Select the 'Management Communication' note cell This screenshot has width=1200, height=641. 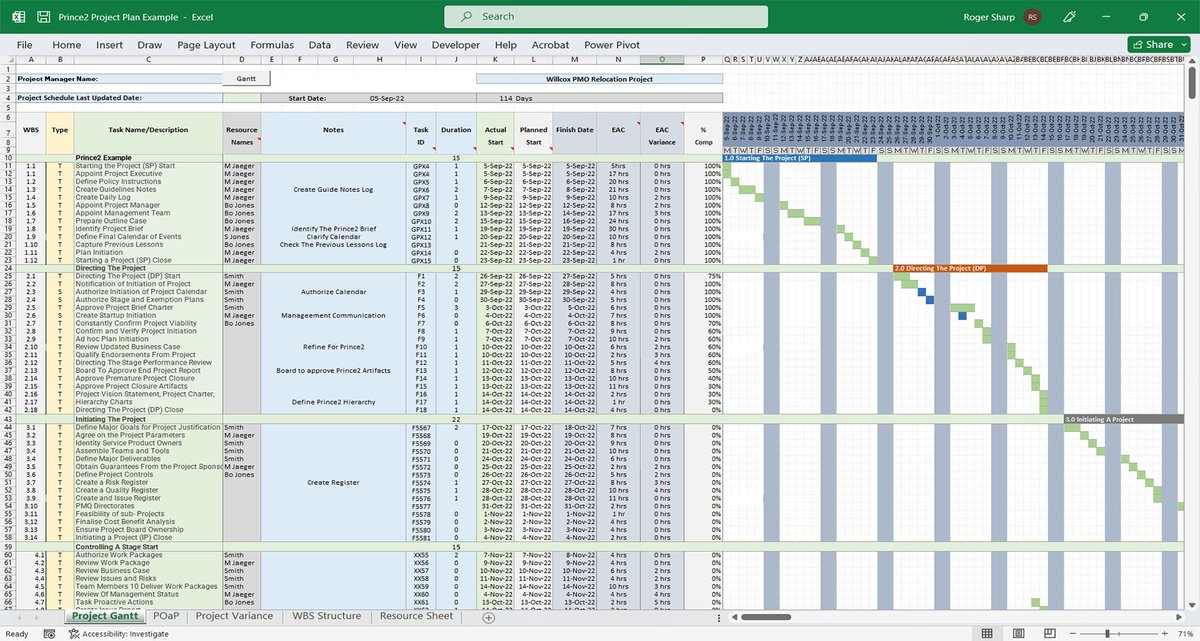click(333, 315)
